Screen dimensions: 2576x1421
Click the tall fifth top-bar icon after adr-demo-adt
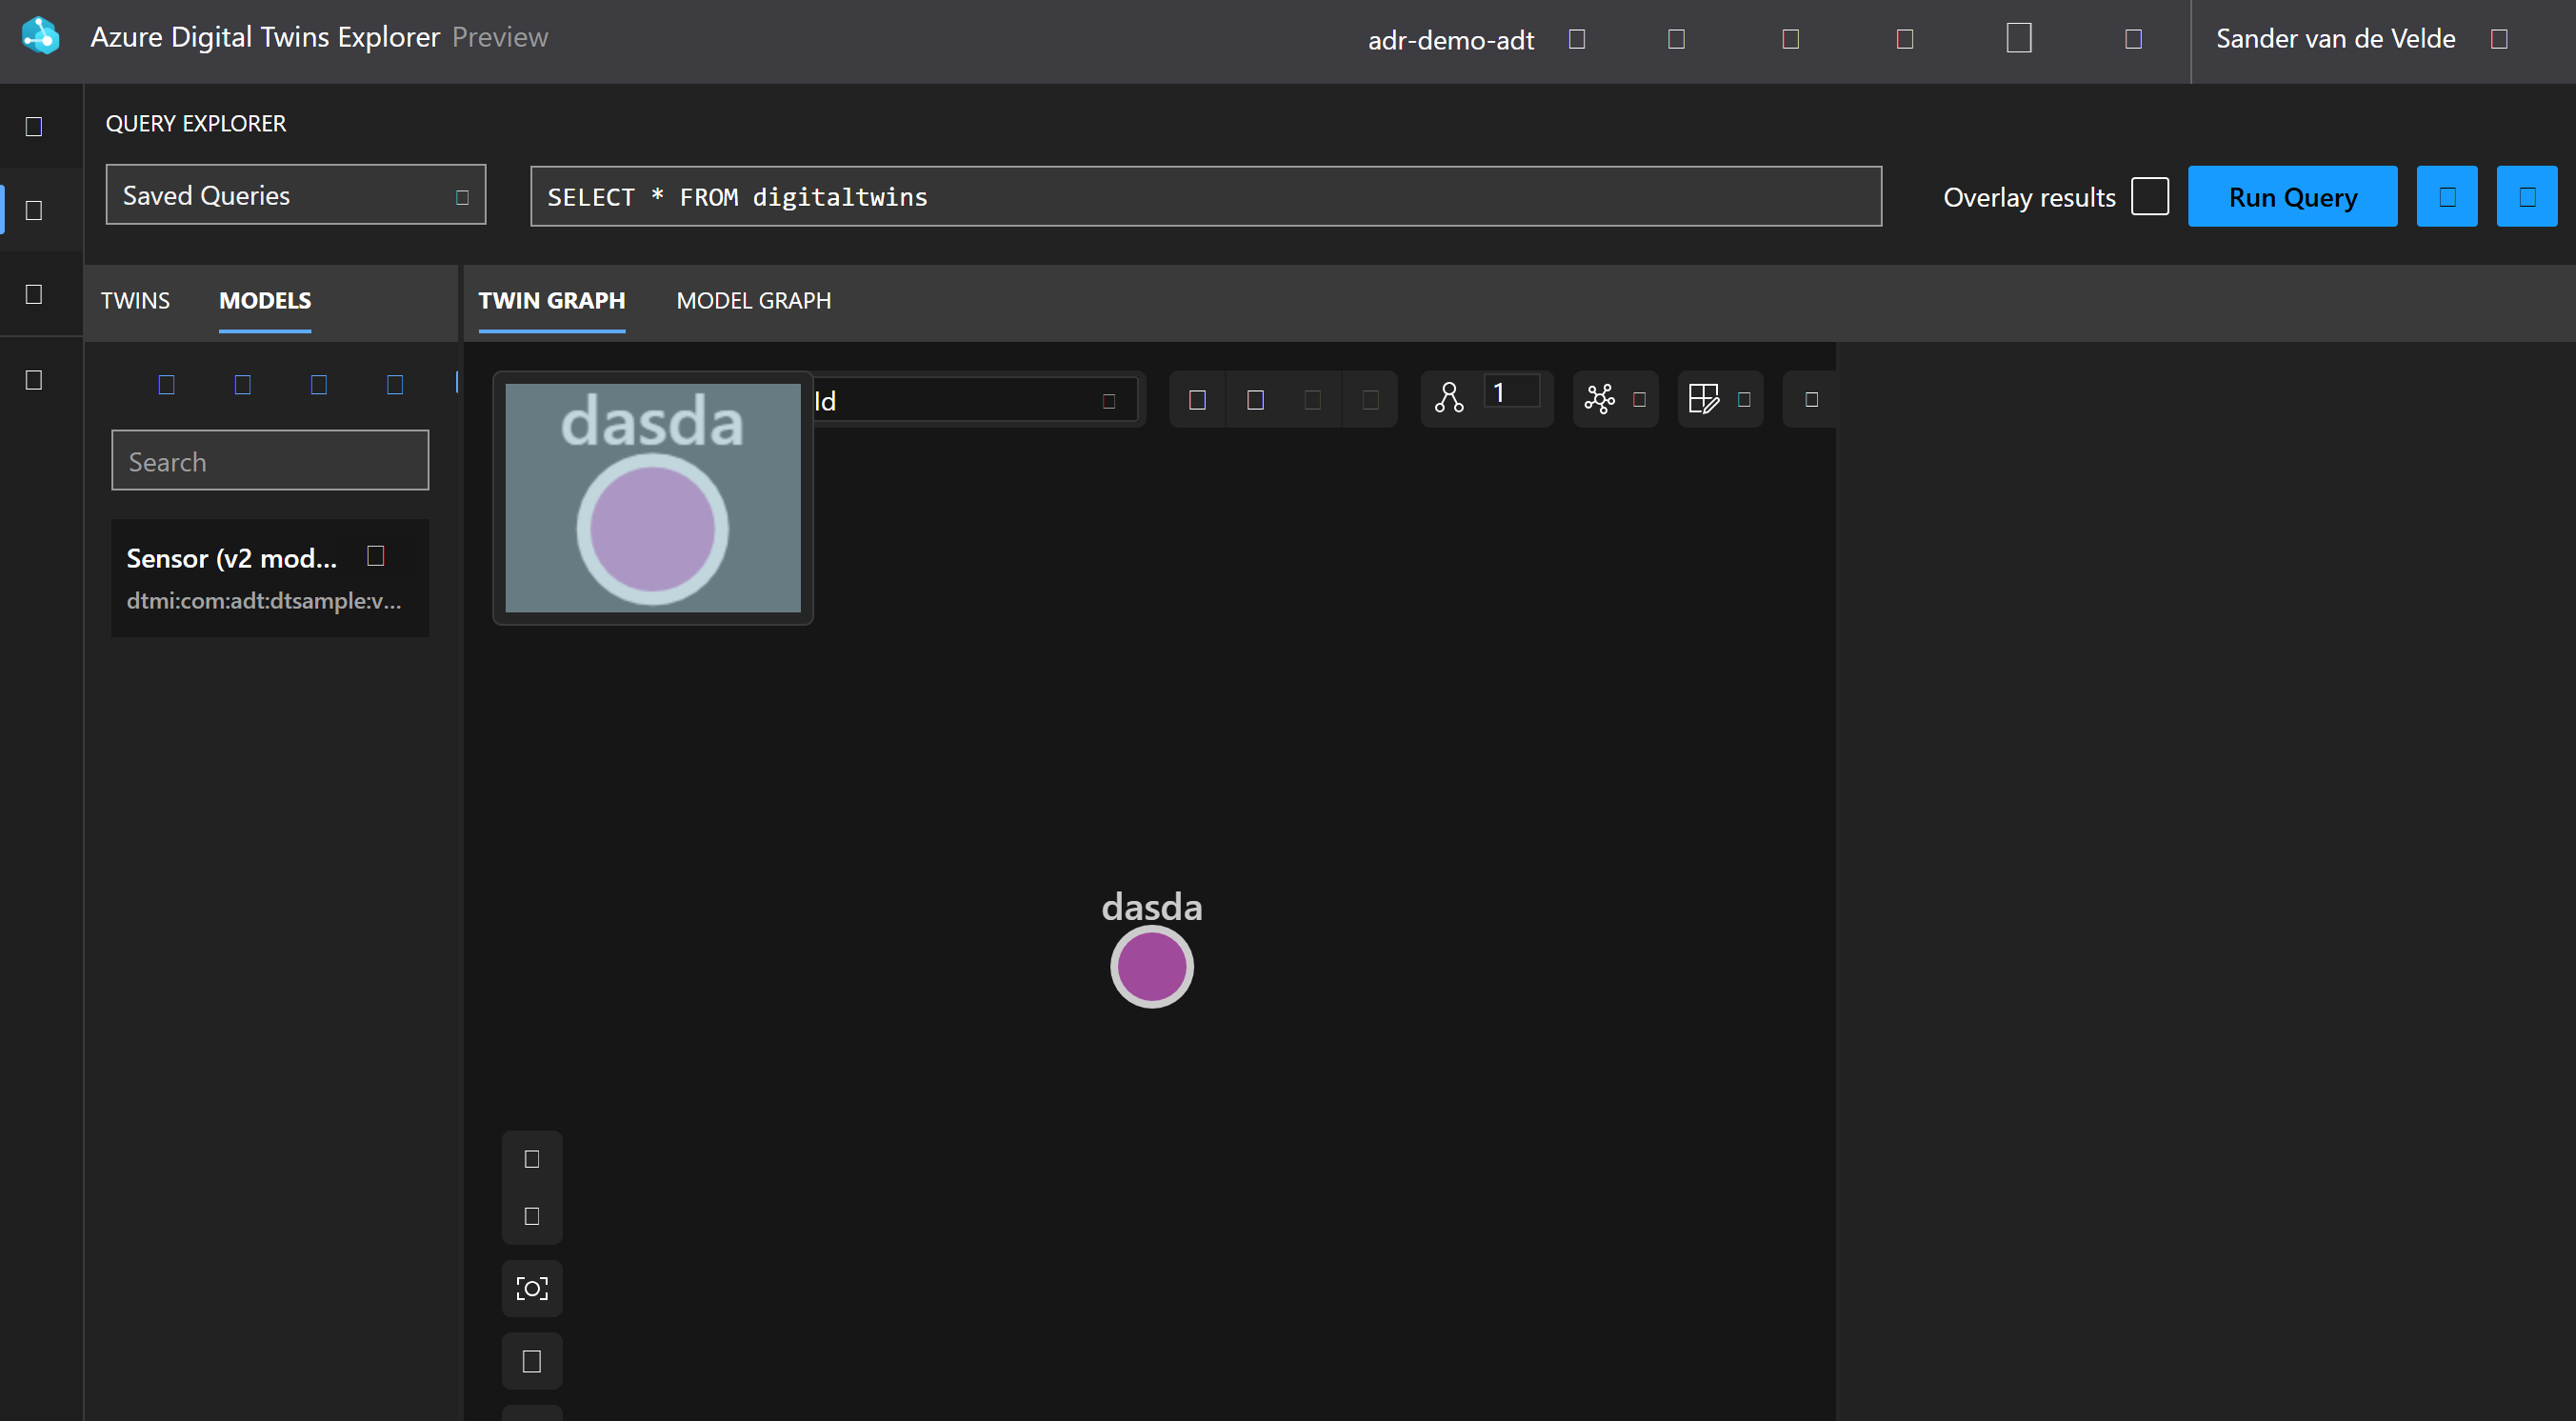2019,38
